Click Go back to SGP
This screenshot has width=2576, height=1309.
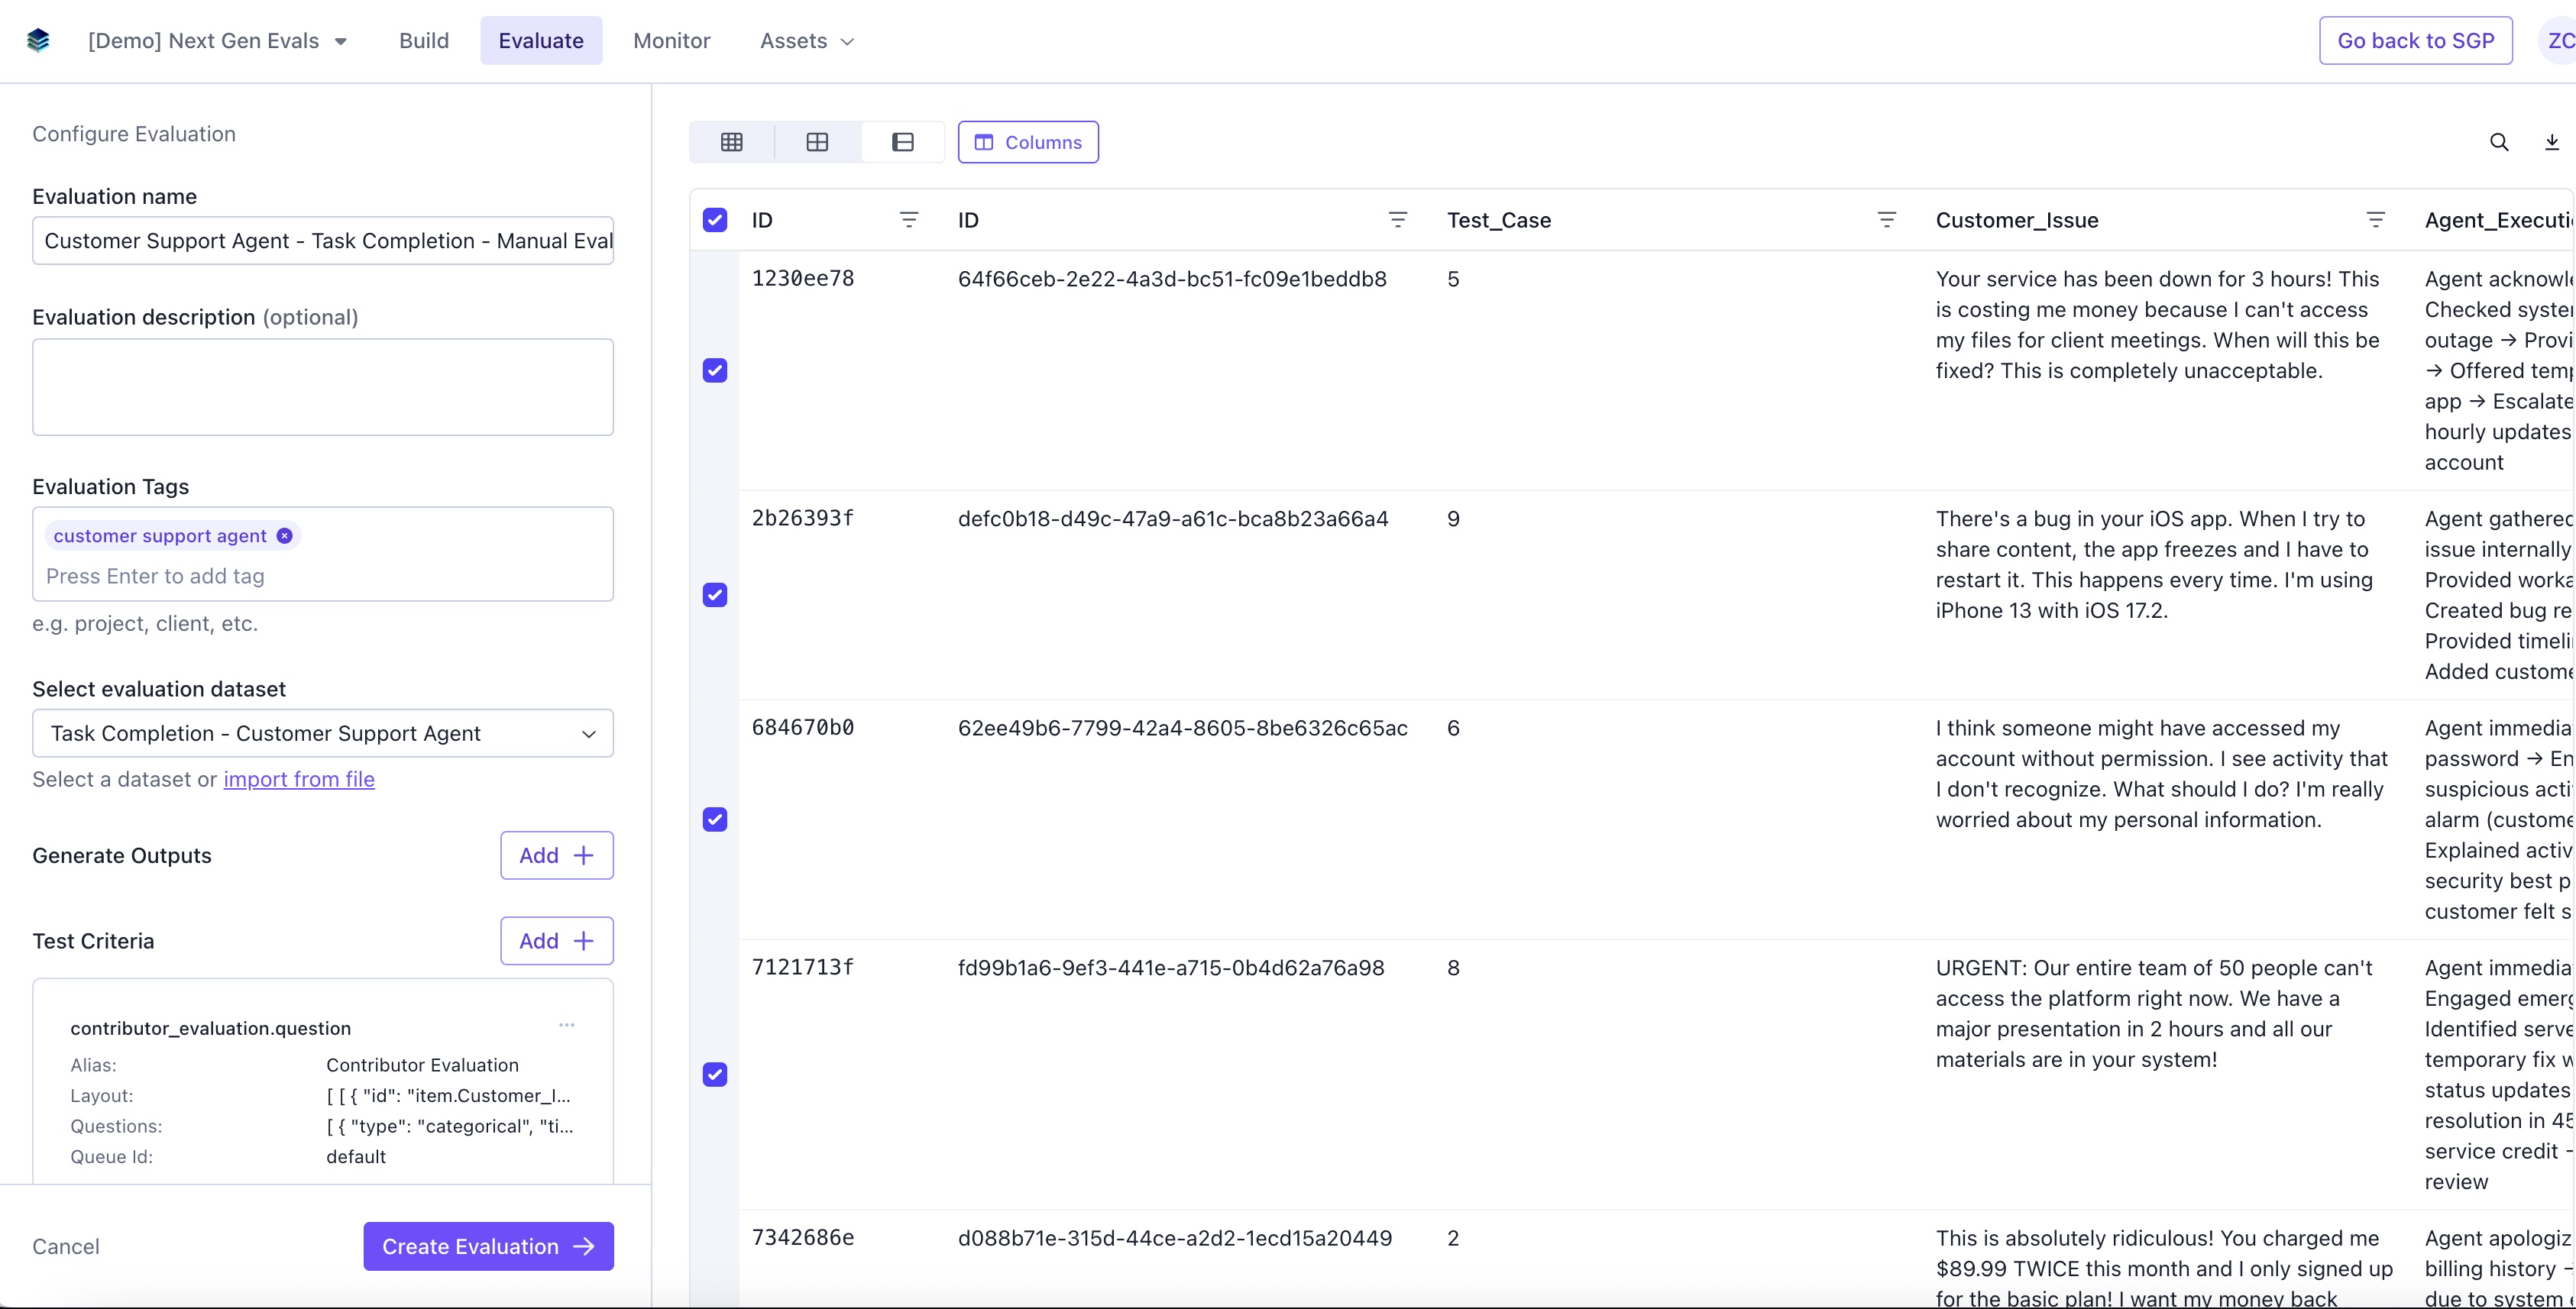[2416, 41]
